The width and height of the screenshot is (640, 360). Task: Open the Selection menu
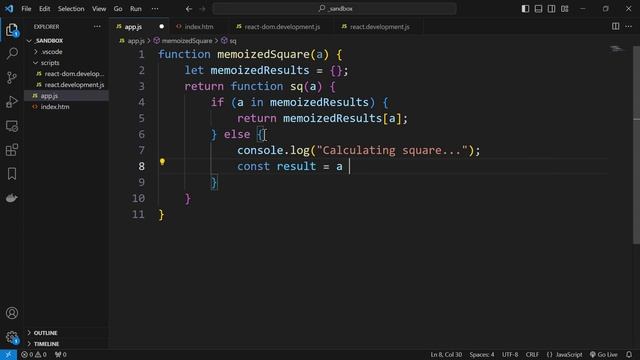(71, 9)
